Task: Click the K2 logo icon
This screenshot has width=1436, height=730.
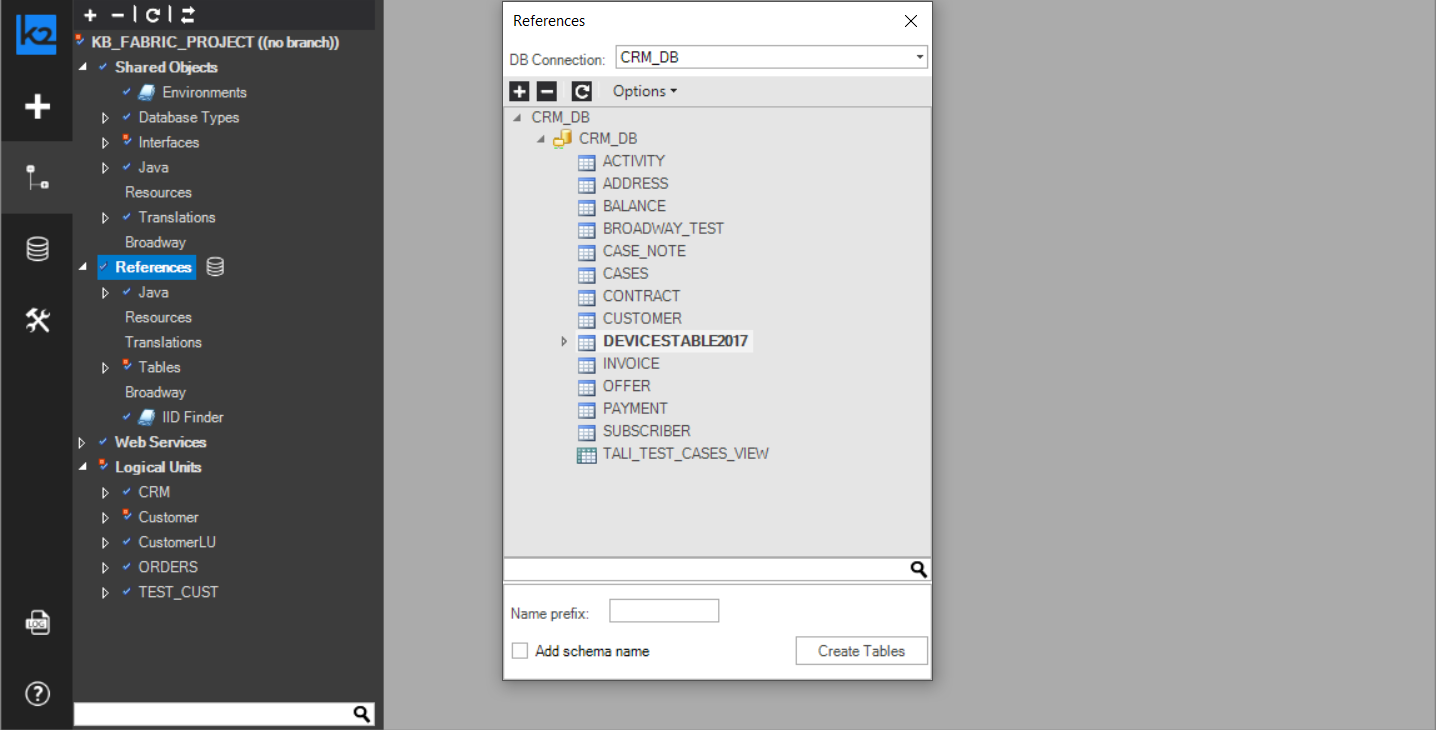Action: 36,34
